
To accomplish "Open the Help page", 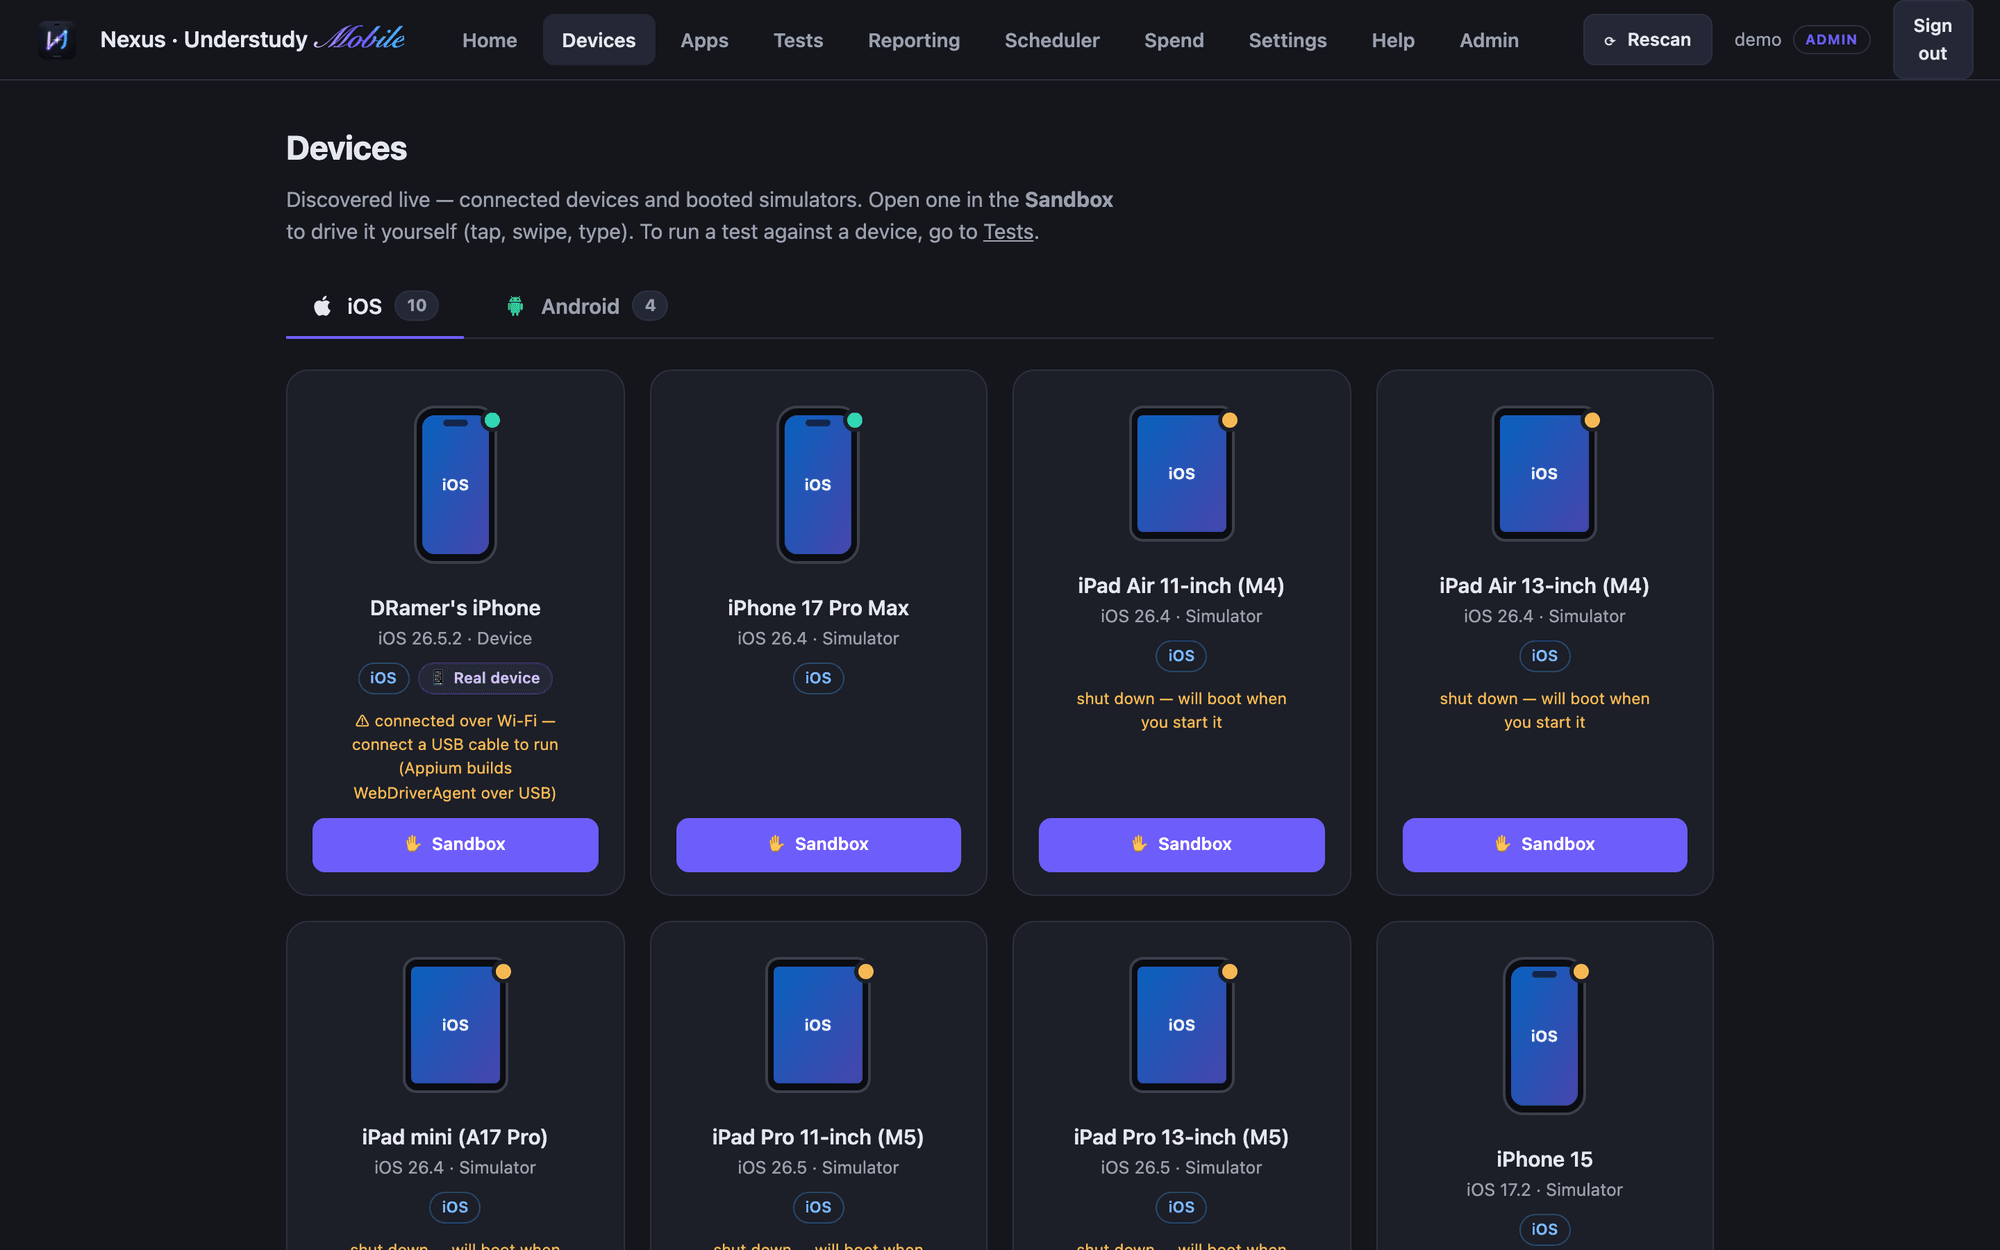I will point(1393,40).
